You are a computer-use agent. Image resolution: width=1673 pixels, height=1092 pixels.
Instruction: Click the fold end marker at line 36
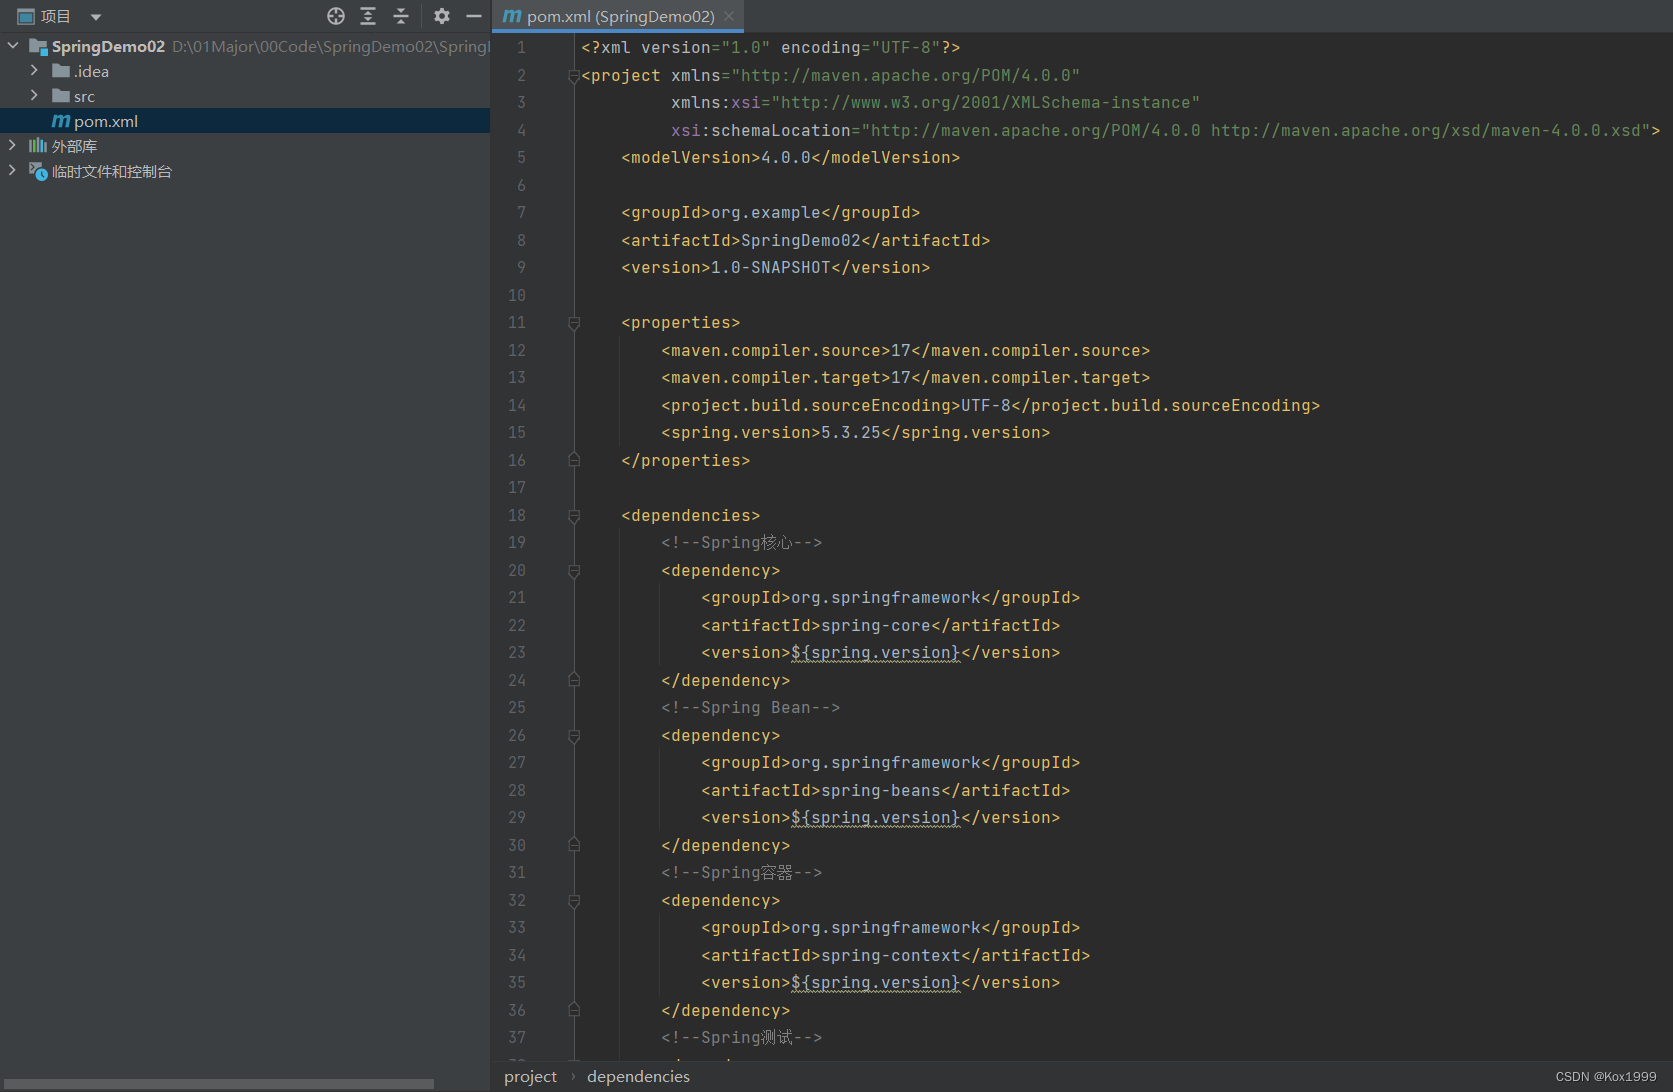tap(574, 1010)
